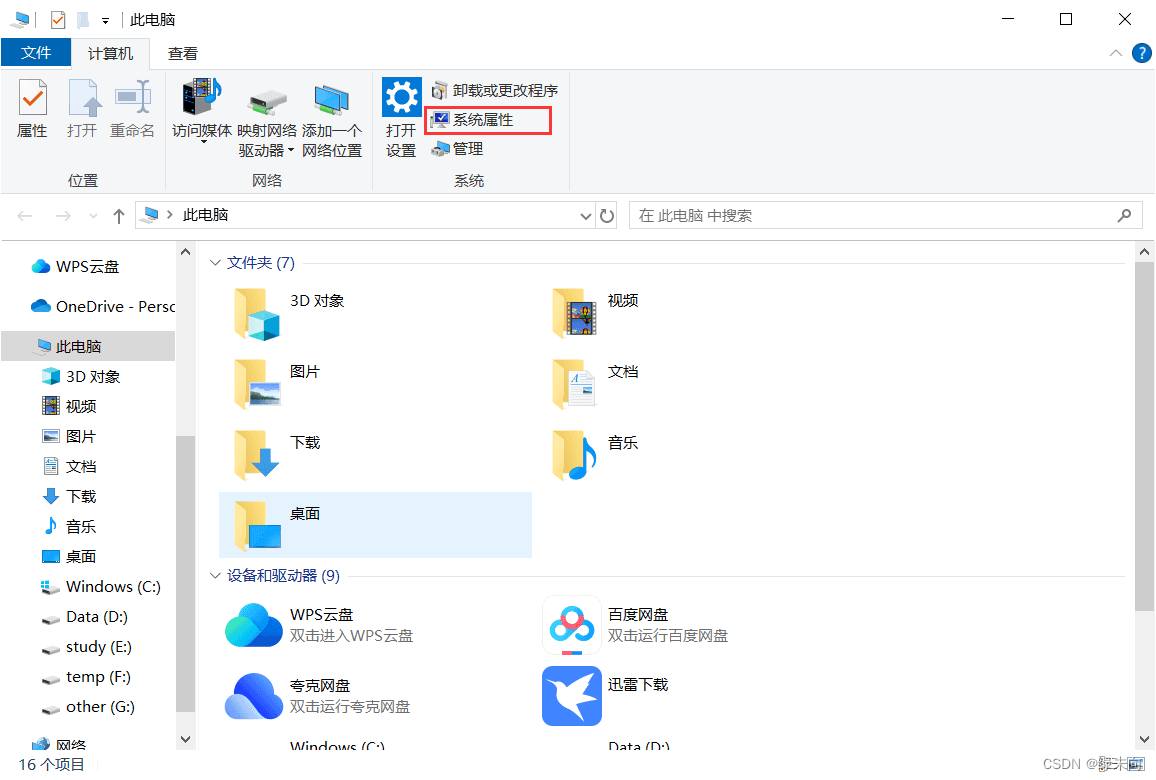The image size is (1156, 780).
Task: Select Windows (C:) in the navigation pane
Action: click(x=101, y=587)
